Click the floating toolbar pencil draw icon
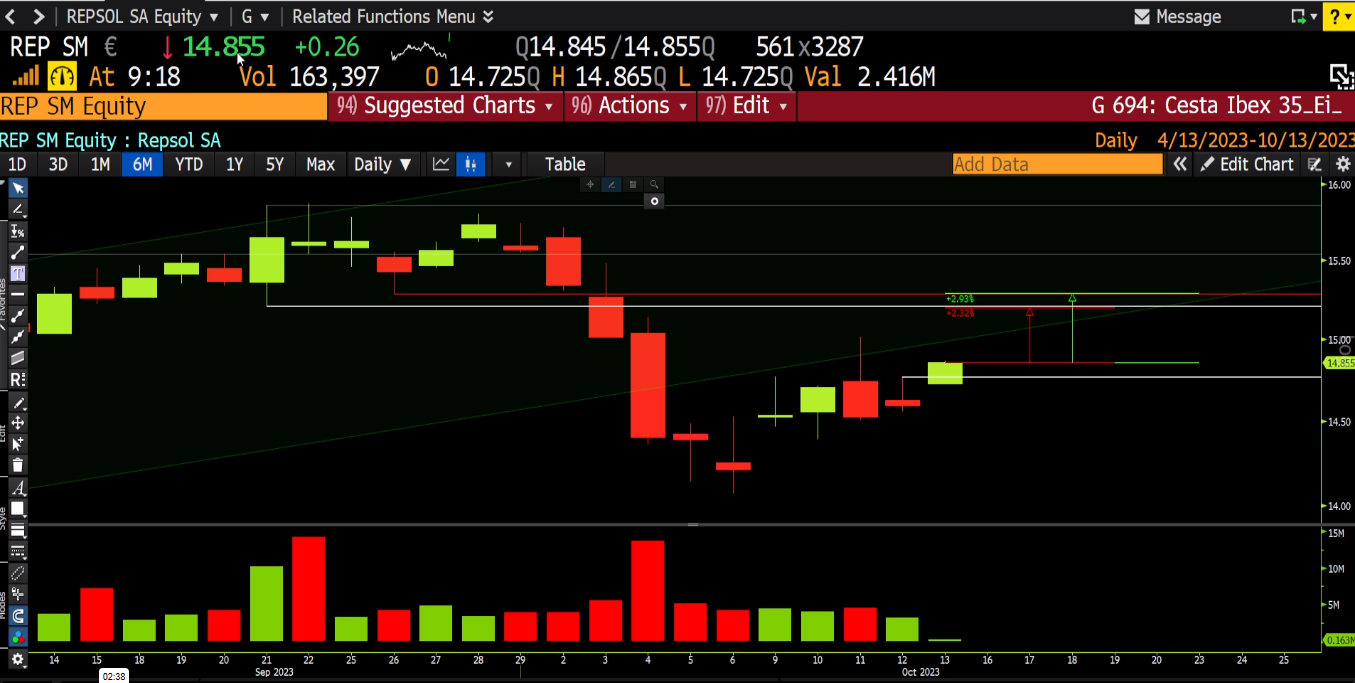1355x683 pixels. point(612,184)
